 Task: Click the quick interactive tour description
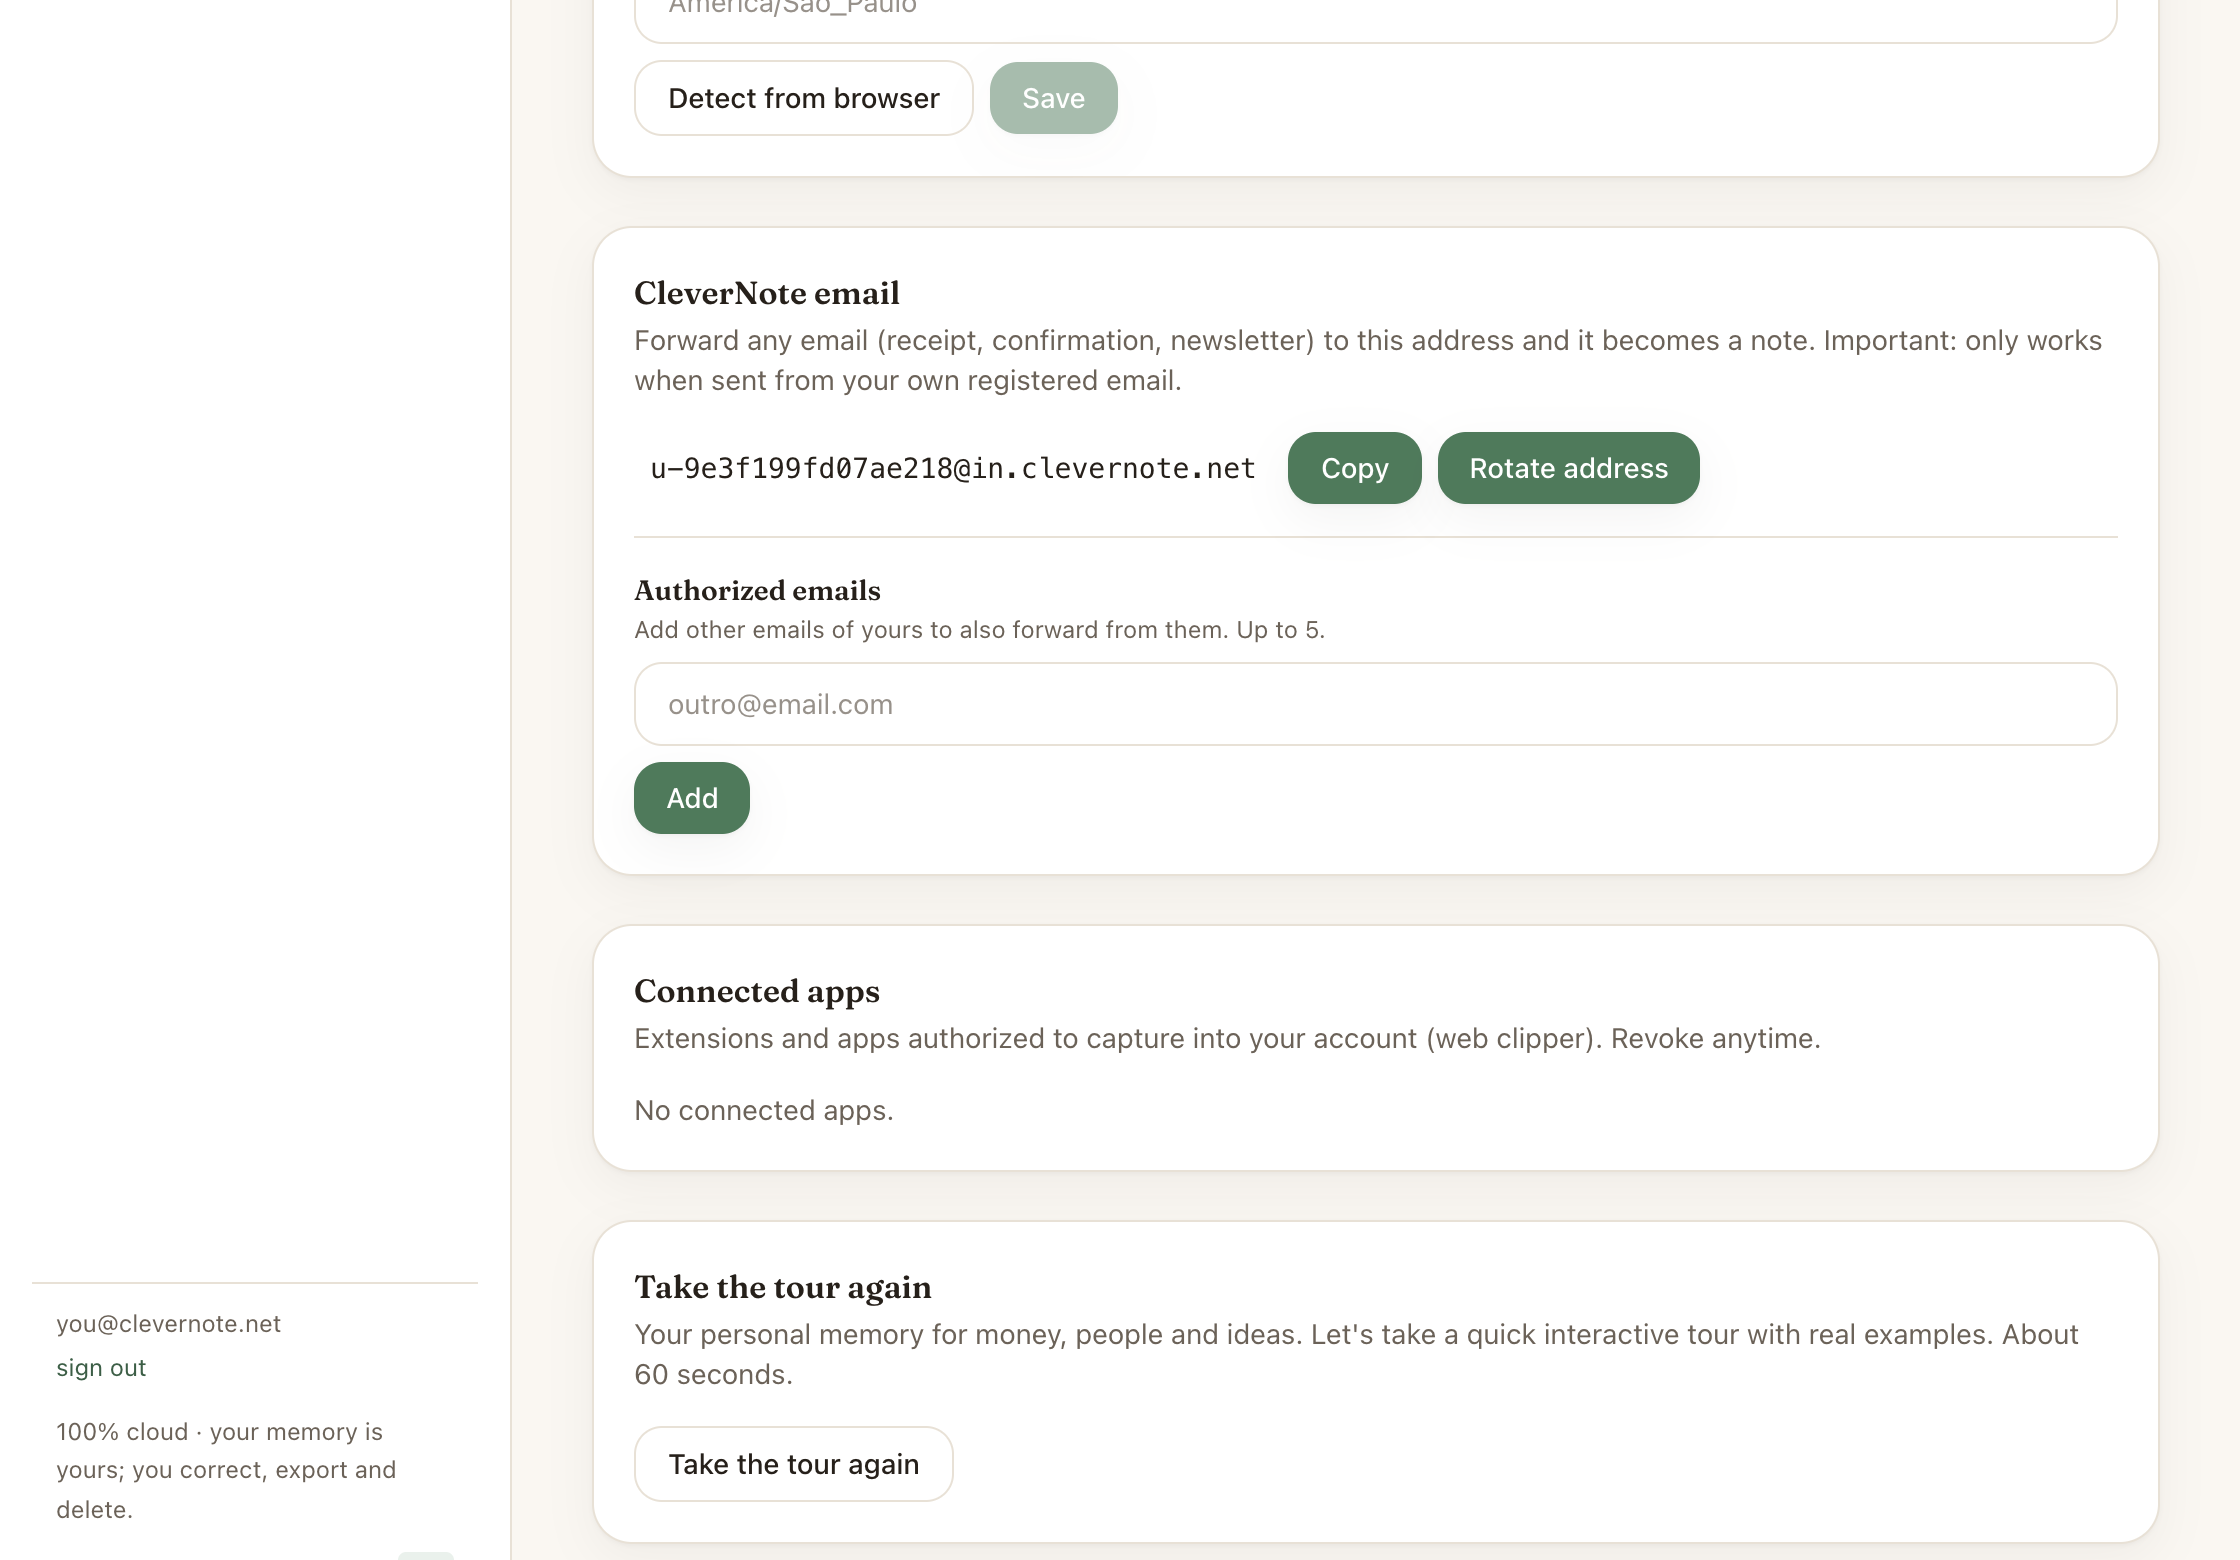point(1356,1354)
